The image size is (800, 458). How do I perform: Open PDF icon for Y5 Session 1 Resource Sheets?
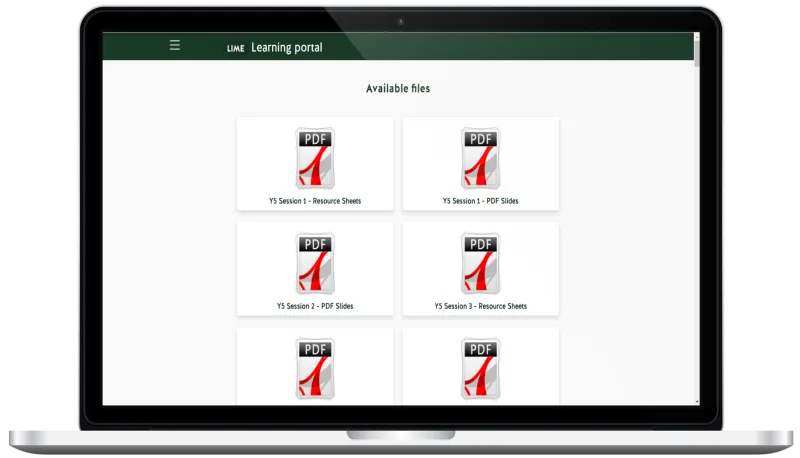pos(315,158)
